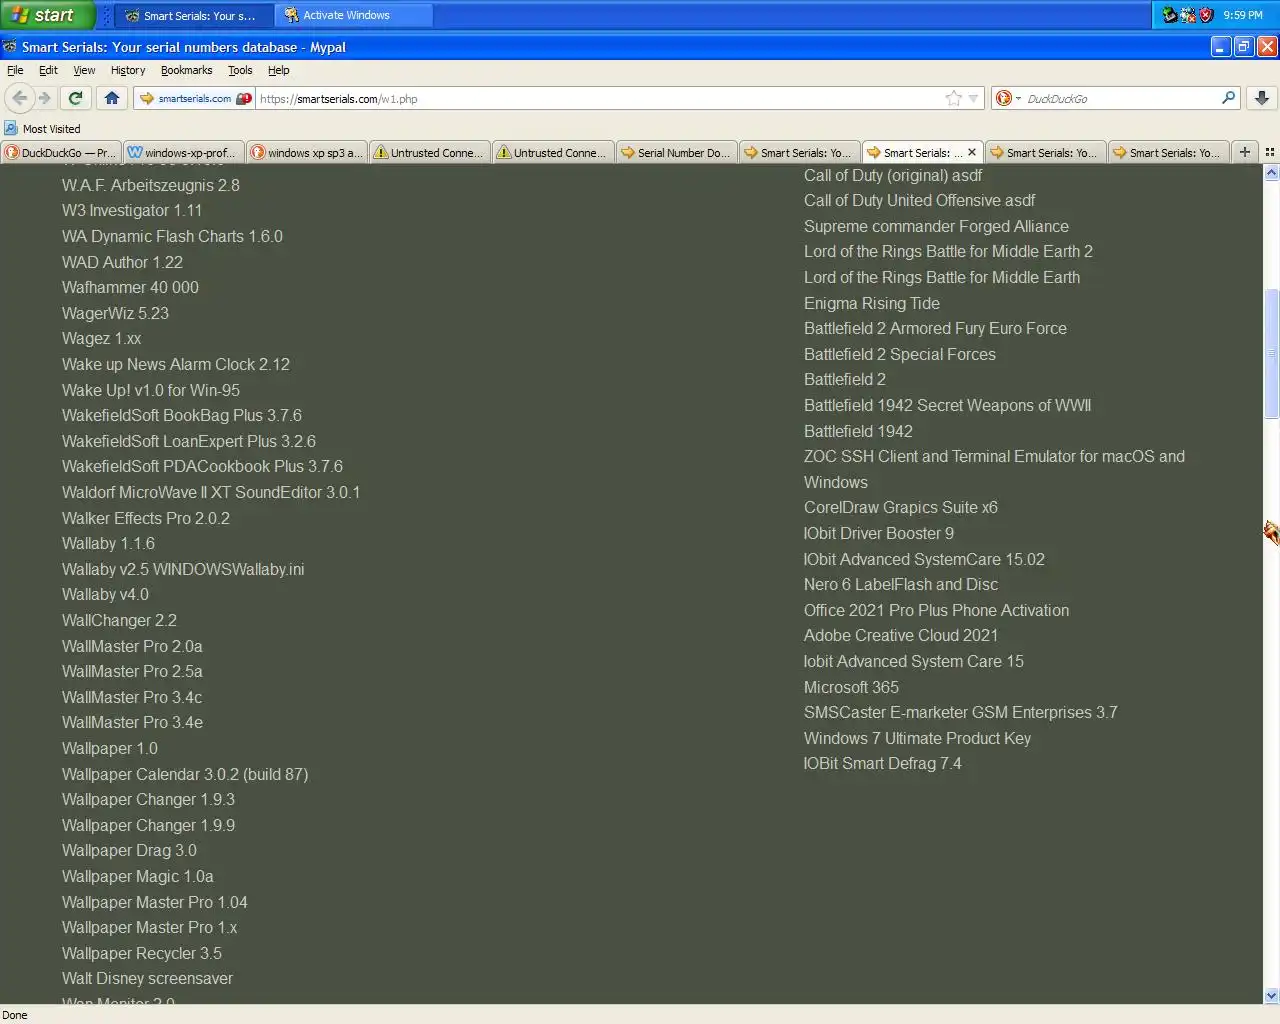Open the W3 Investigator 1.11 link
Screen dimensions: 1280x1024
click(x=132, y=210)
